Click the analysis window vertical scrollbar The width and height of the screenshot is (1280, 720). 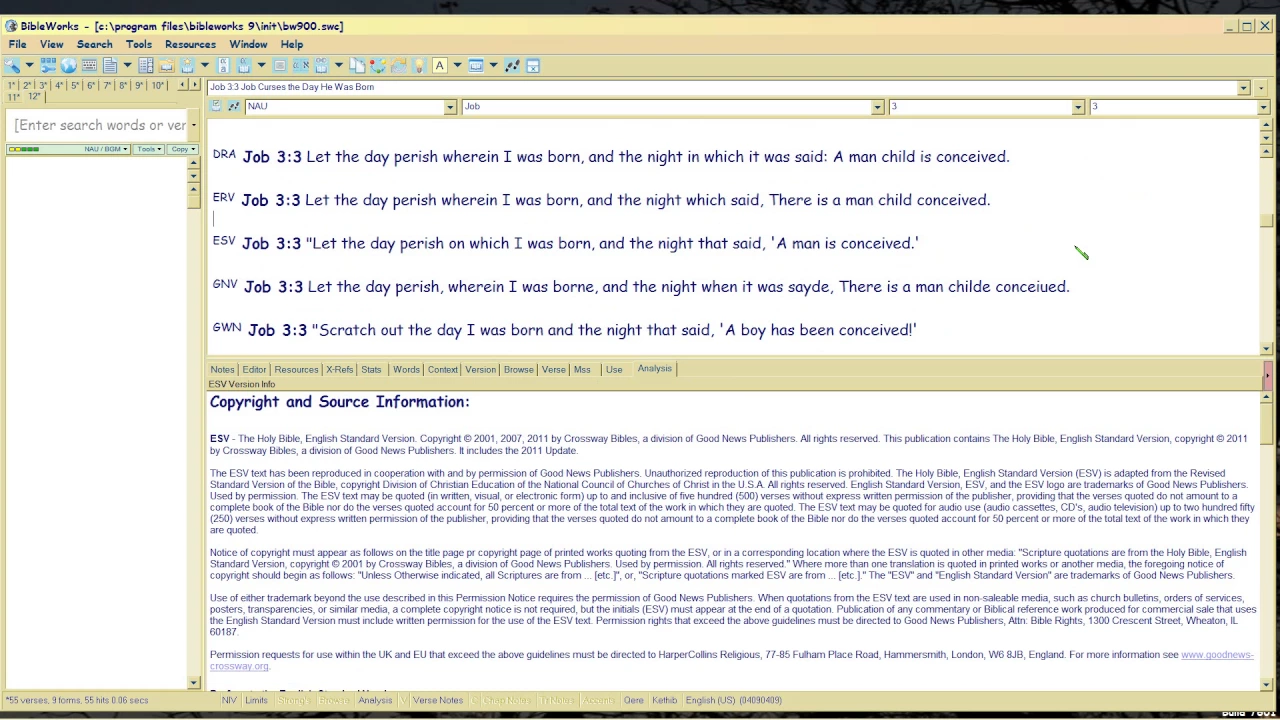tap(1266, 540)
